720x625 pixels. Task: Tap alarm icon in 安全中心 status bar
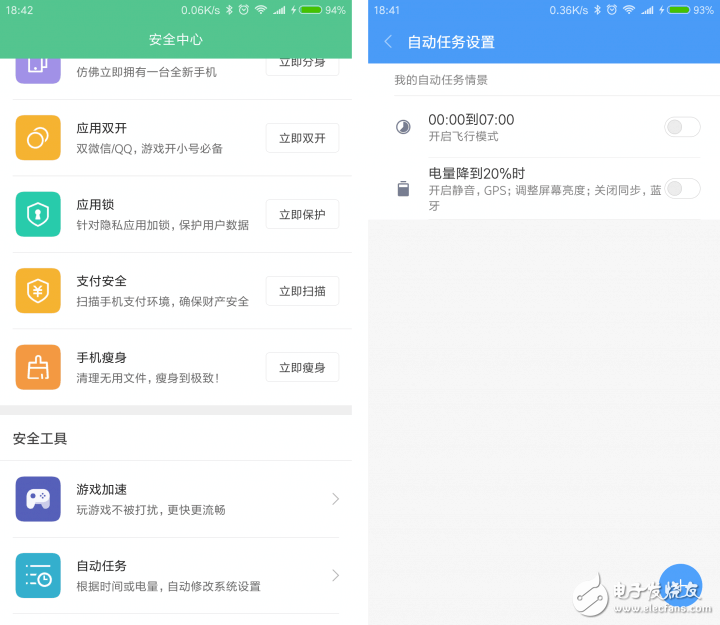[244, 10]
